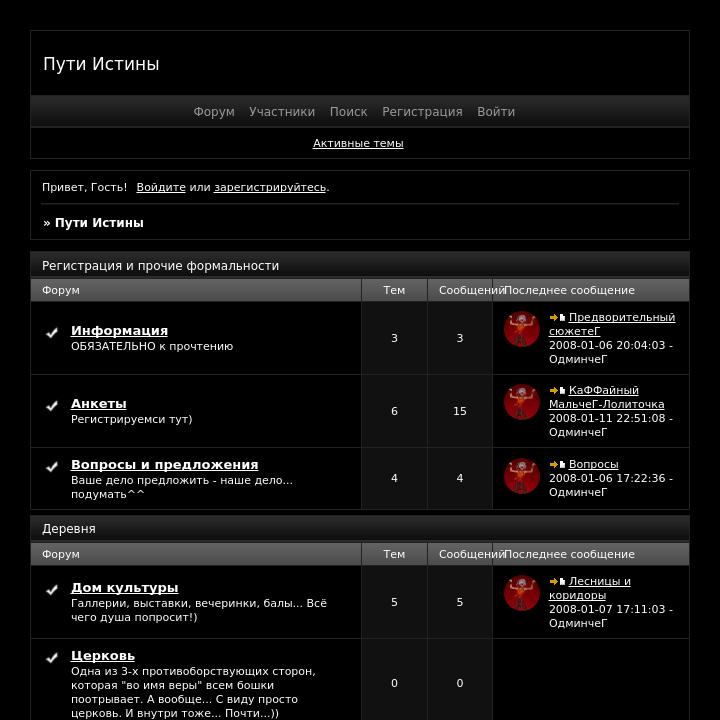The image size is (720, 720).
Task: Click description ОБЯЗАТЕЛЬНО к прочтению
Action: click(x=152, y=346)
